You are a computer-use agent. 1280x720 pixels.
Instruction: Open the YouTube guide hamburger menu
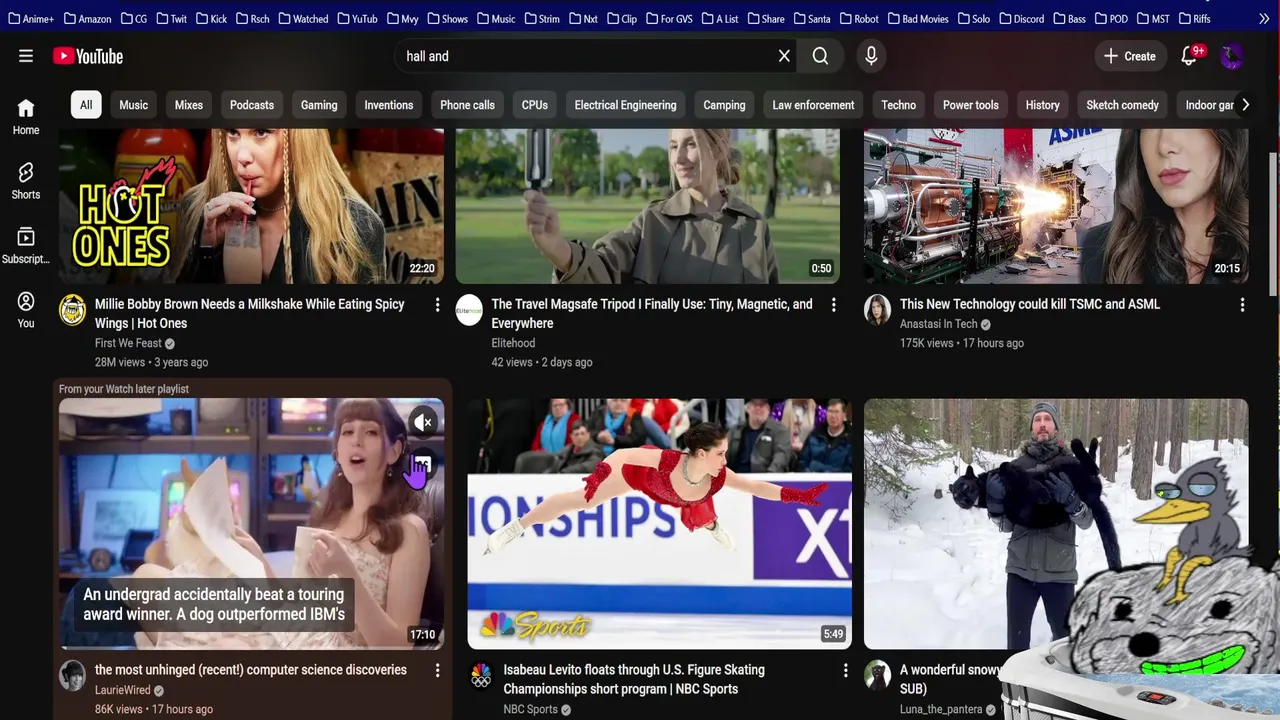click(26, 56)
